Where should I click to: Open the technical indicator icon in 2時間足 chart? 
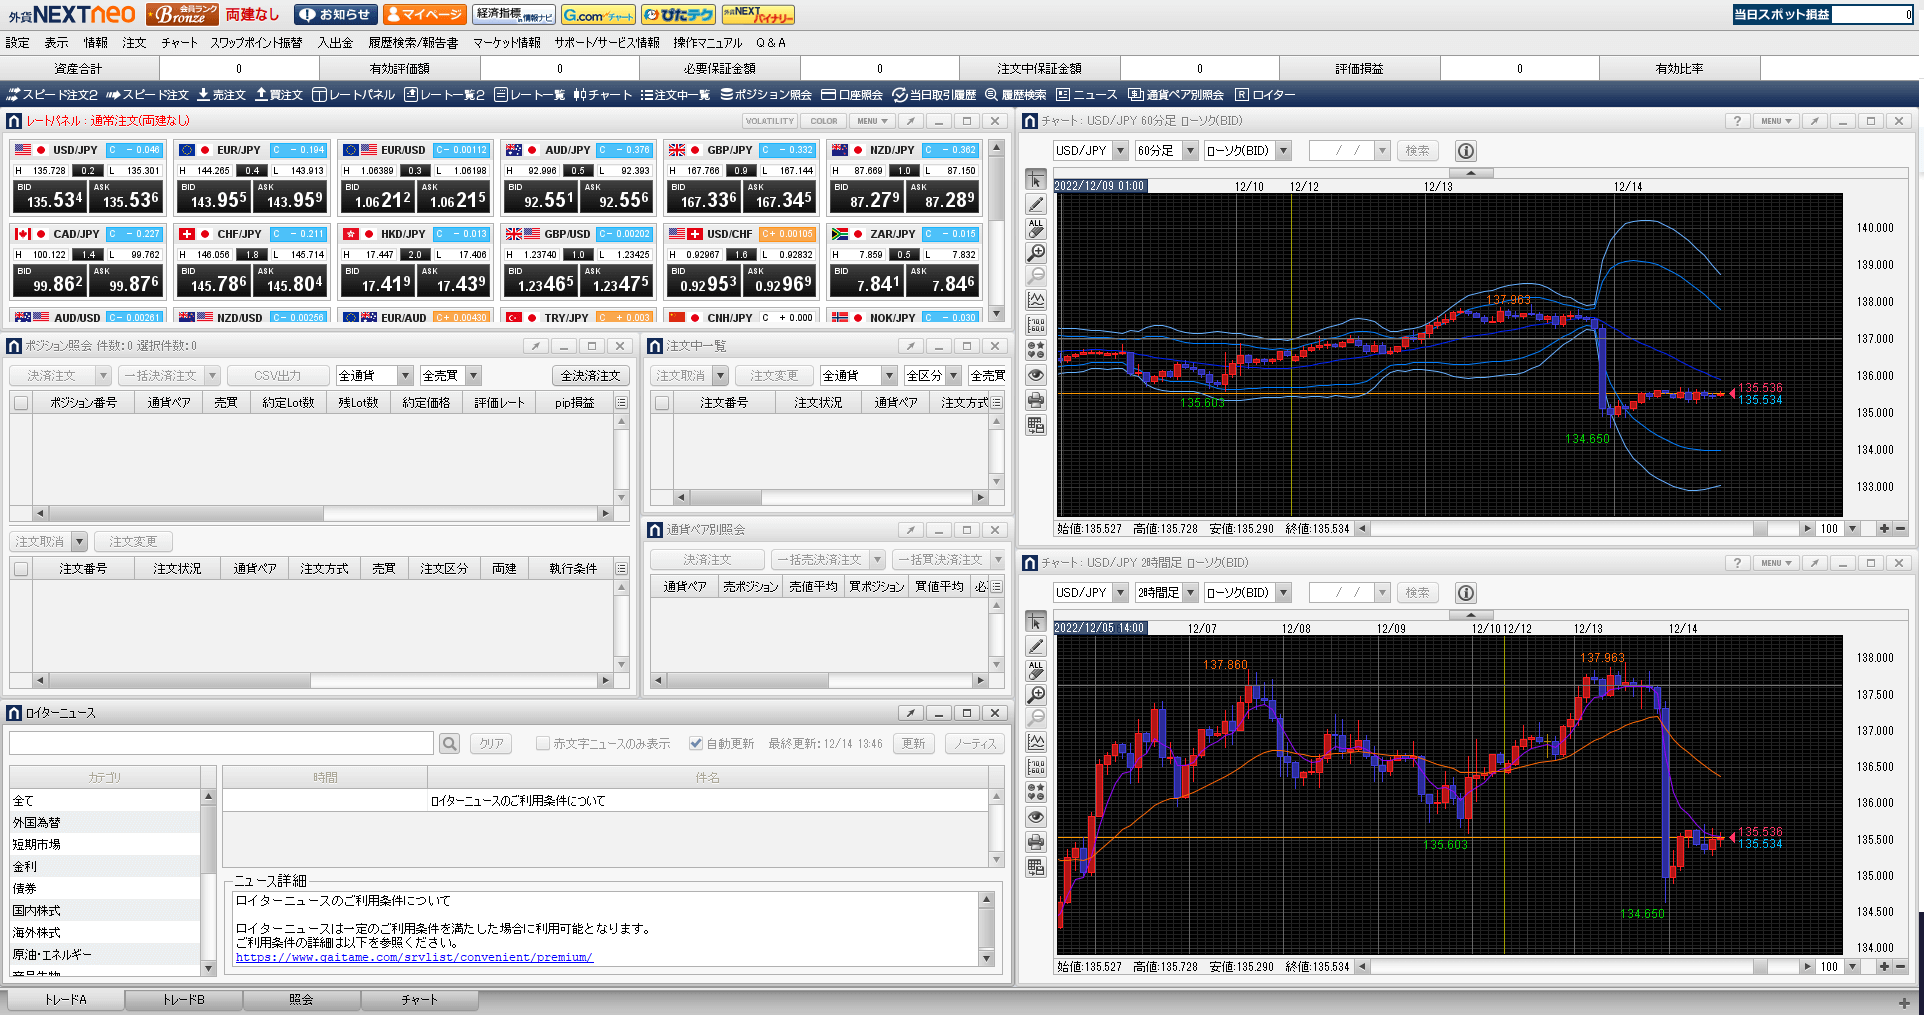pos(1036,742)
